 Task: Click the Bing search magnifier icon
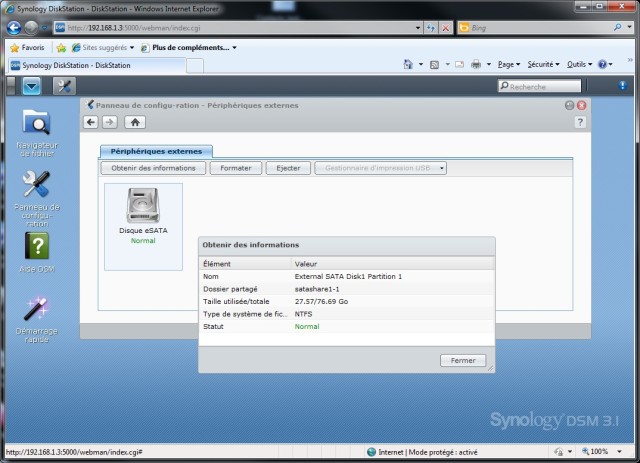click(618, 27)
